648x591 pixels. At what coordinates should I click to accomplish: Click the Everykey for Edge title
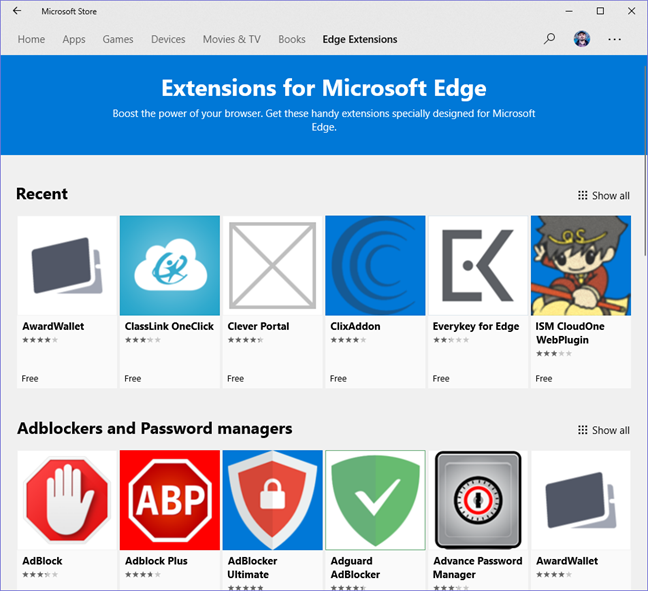pos(476,326)
